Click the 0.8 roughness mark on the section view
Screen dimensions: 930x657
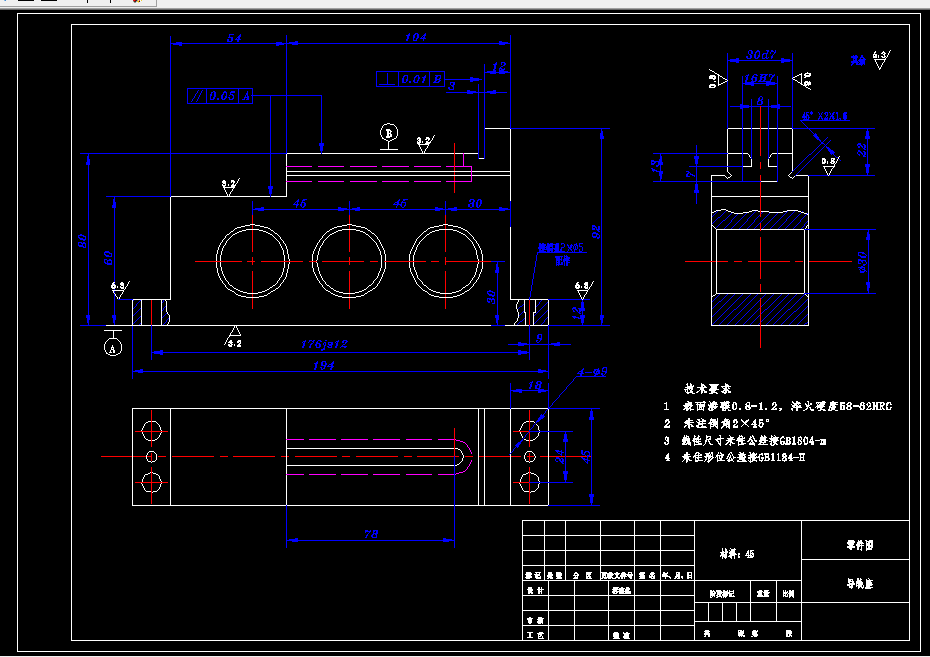(828, 166)
